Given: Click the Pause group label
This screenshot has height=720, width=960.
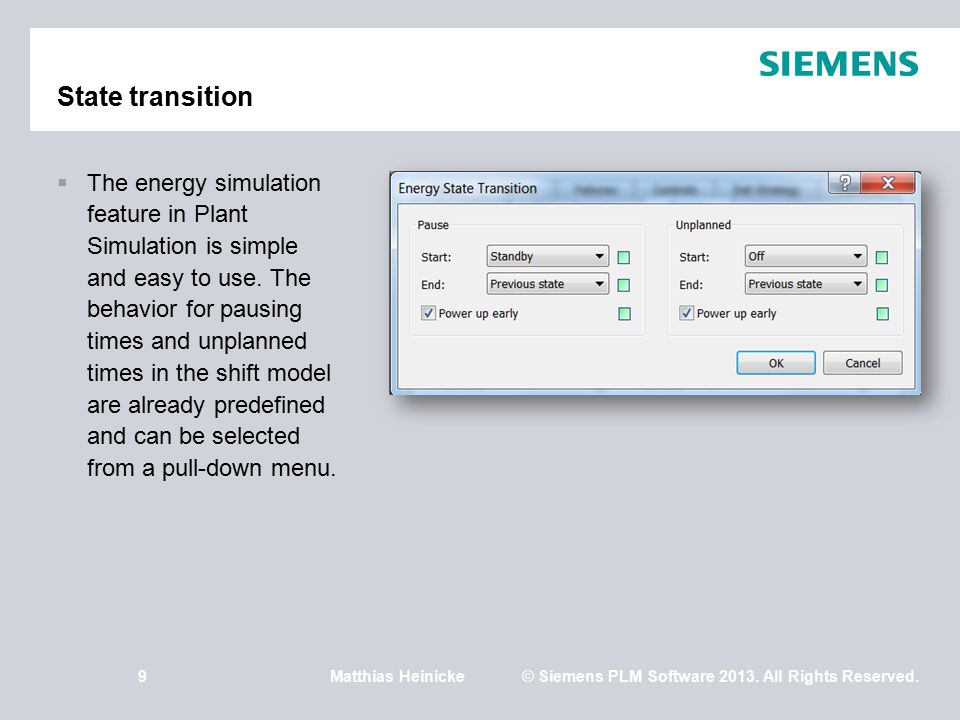Looking at the screenshot, I should tap(433, 225).
